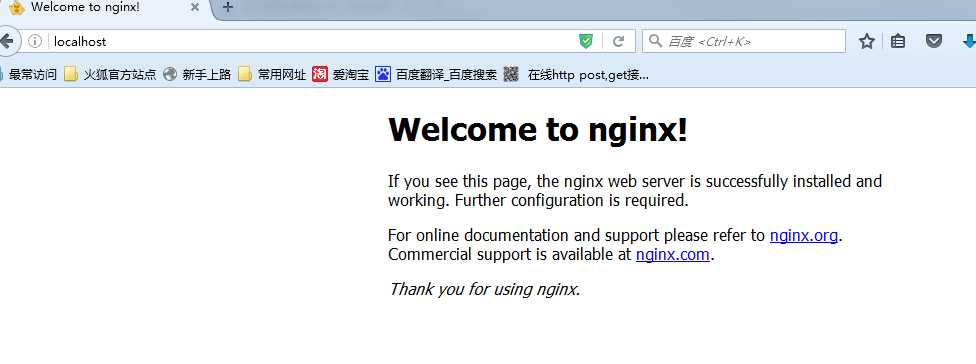The width and height of the screenshot is (976, 364).
Task: Open site information icon beside localhost
Action: coord(35,42)
